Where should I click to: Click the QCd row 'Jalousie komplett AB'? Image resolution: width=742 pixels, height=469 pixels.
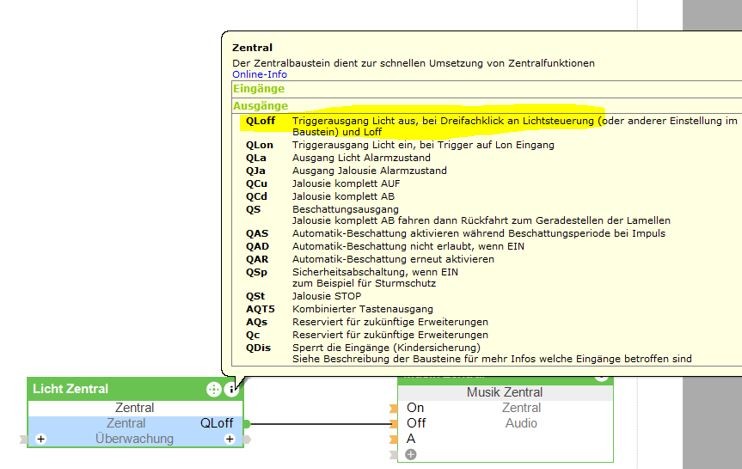pyautogui.click(x=320, y=196)
